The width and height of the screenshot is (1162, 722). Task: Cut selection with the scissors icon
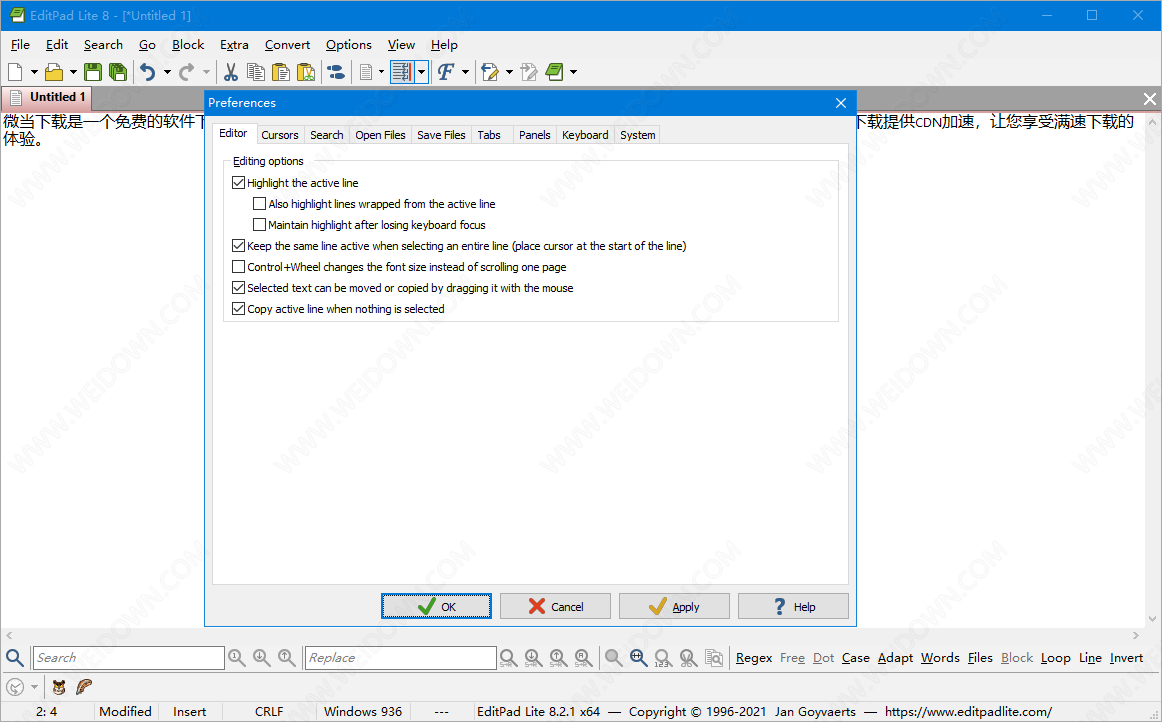pyautogui.click(x=230, y=72)
